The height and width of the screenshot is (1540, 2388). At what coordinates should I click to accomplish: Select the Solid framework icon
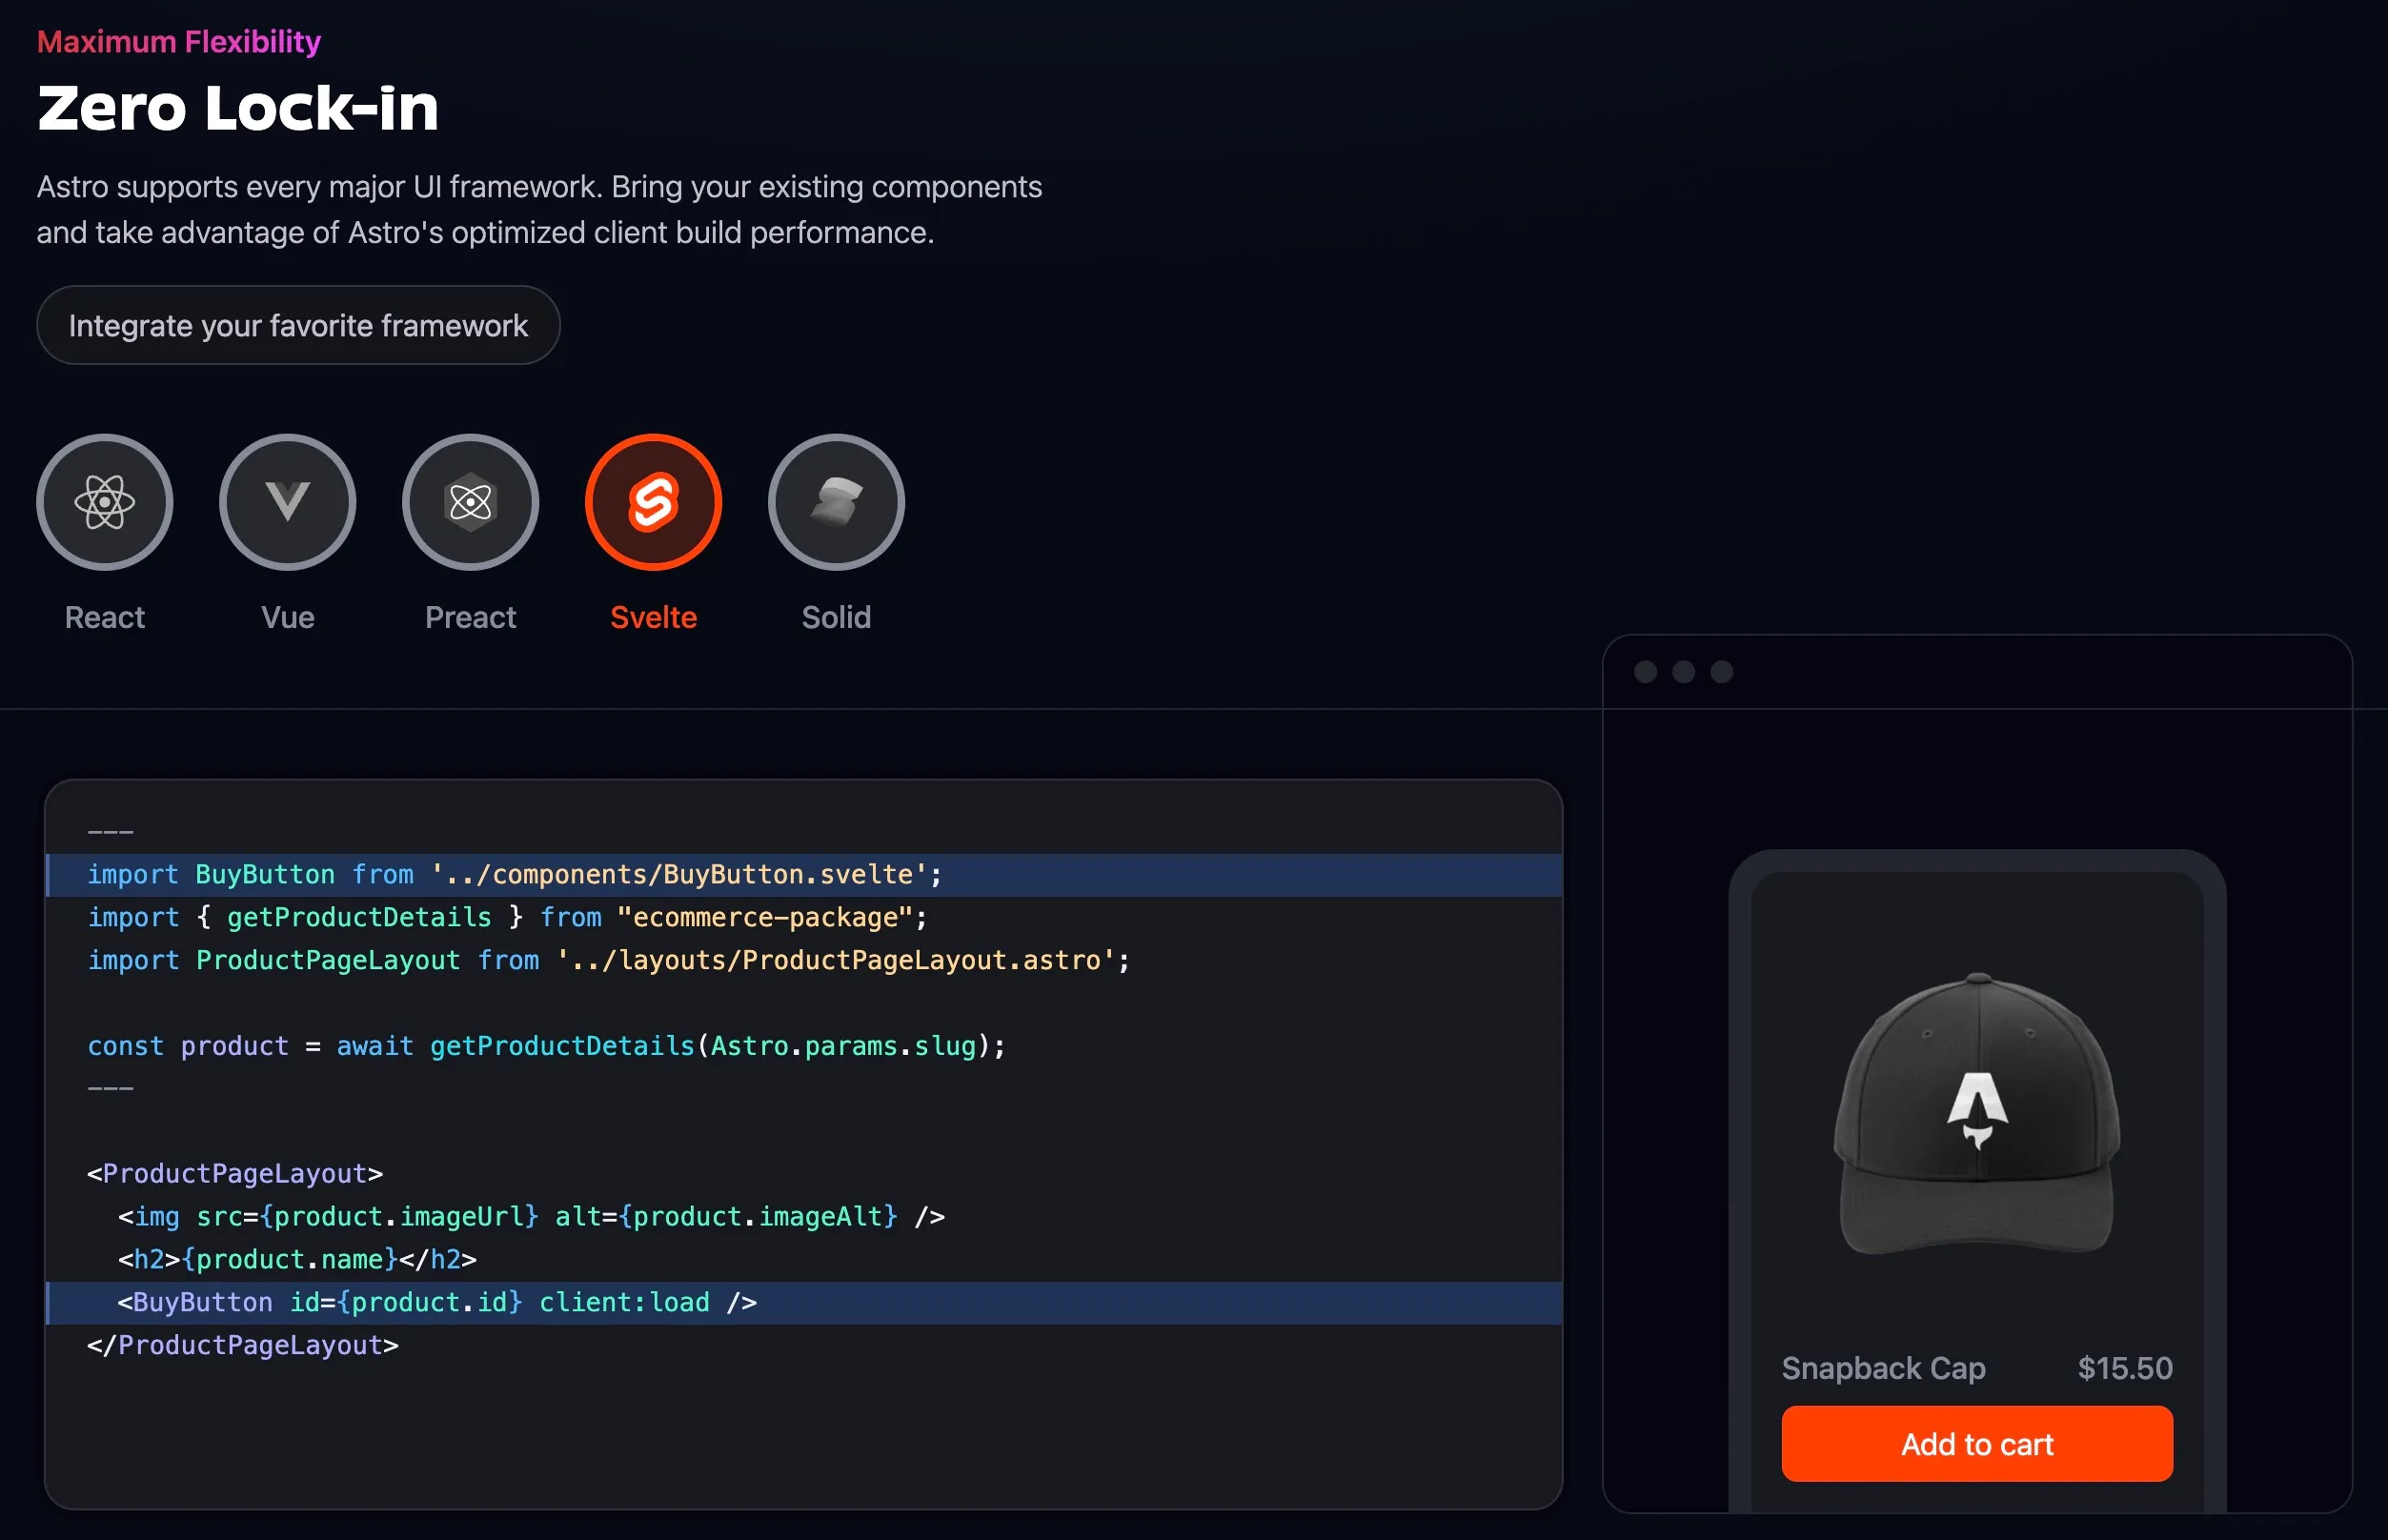(836, 501)
